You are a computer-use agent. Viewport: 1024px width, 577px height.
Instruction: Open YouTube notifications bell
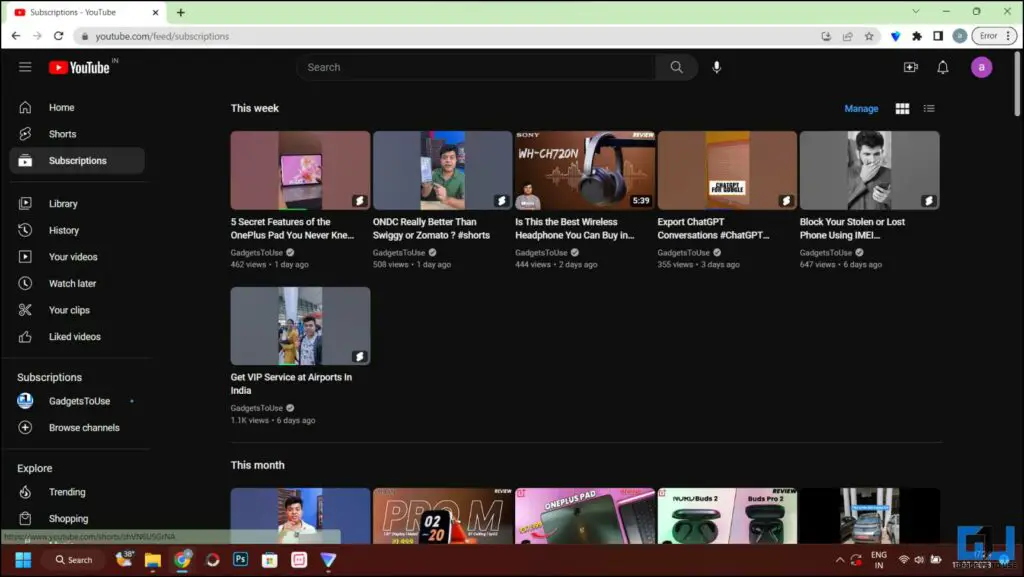point(941,67)
